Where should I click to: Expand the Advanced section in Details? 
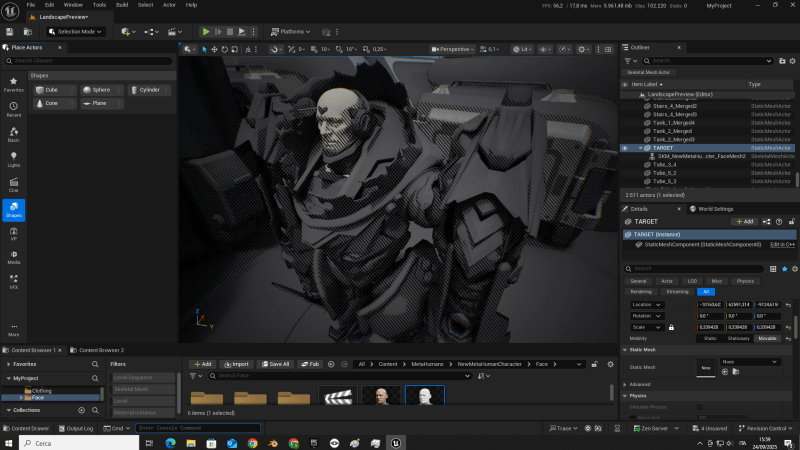pyautogui.click(x=640, y=384)
